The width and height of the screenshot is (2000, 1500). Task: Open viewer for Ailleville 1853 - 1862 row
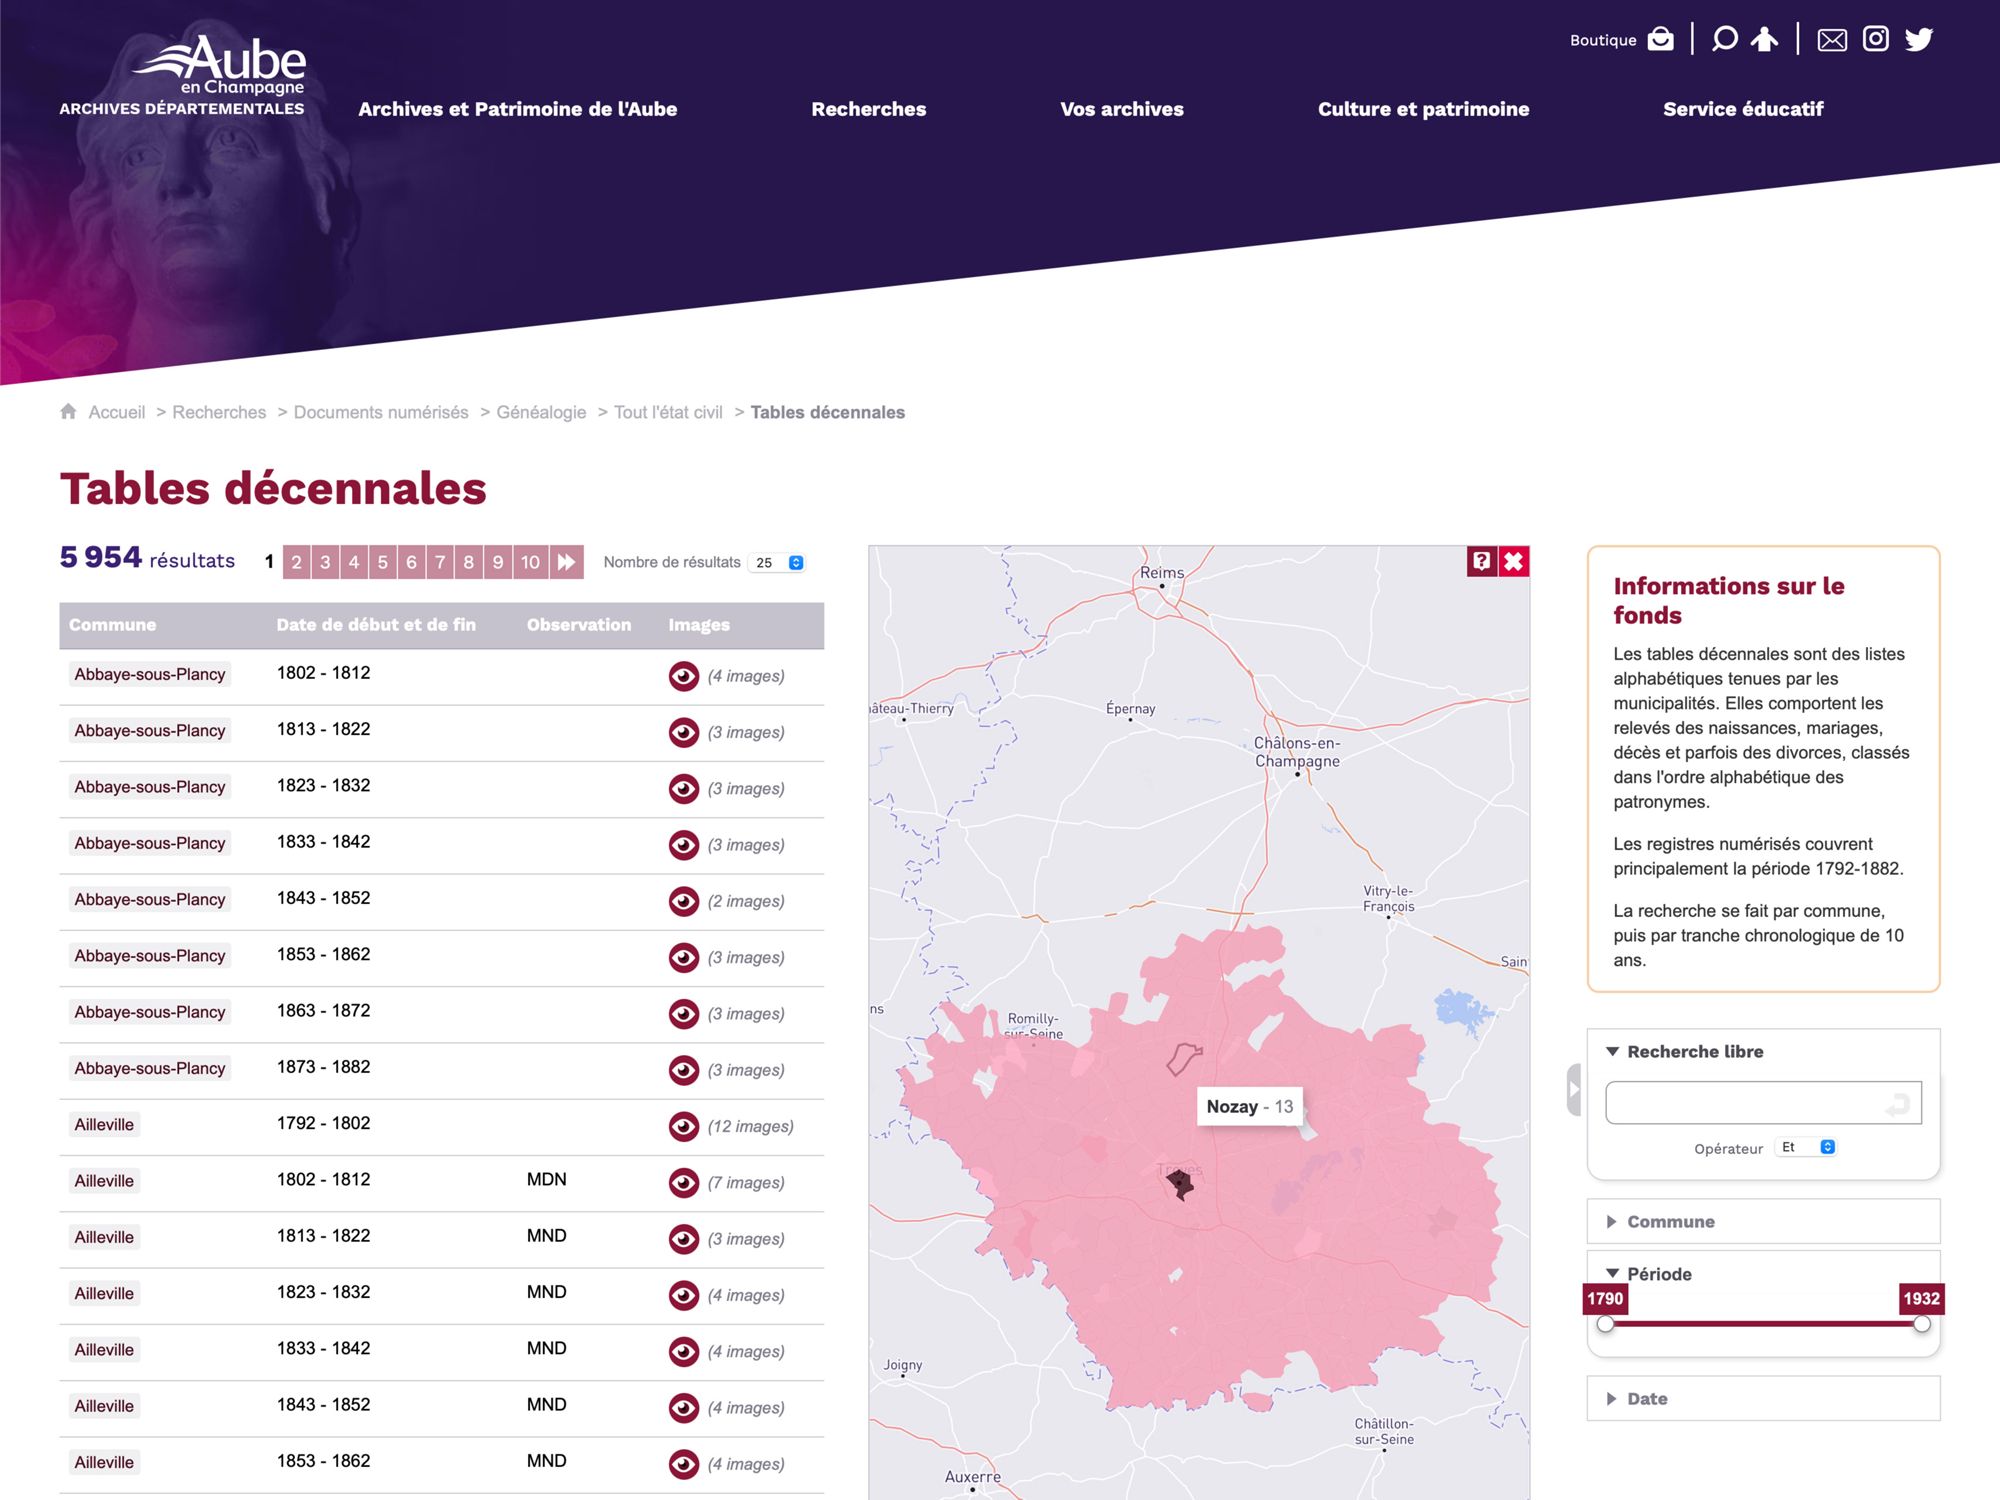click(x=684, y=1464)
